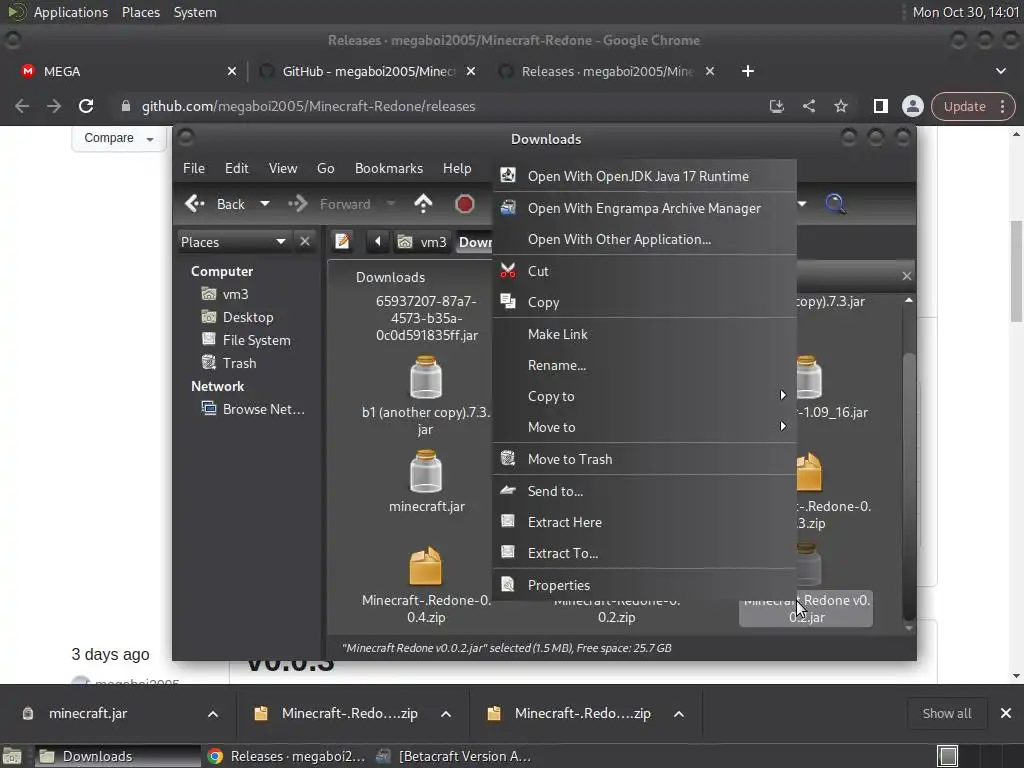Open the Places sidebar dropdown

tap(234, 242)
